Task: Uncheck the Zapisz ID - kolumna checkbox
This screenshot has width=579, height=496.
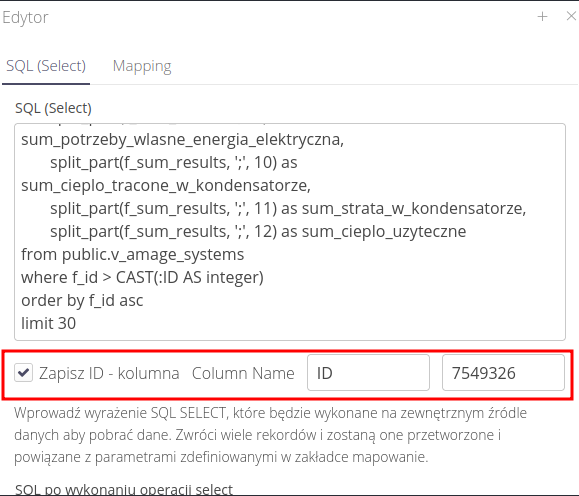Action: click(24, 373)
